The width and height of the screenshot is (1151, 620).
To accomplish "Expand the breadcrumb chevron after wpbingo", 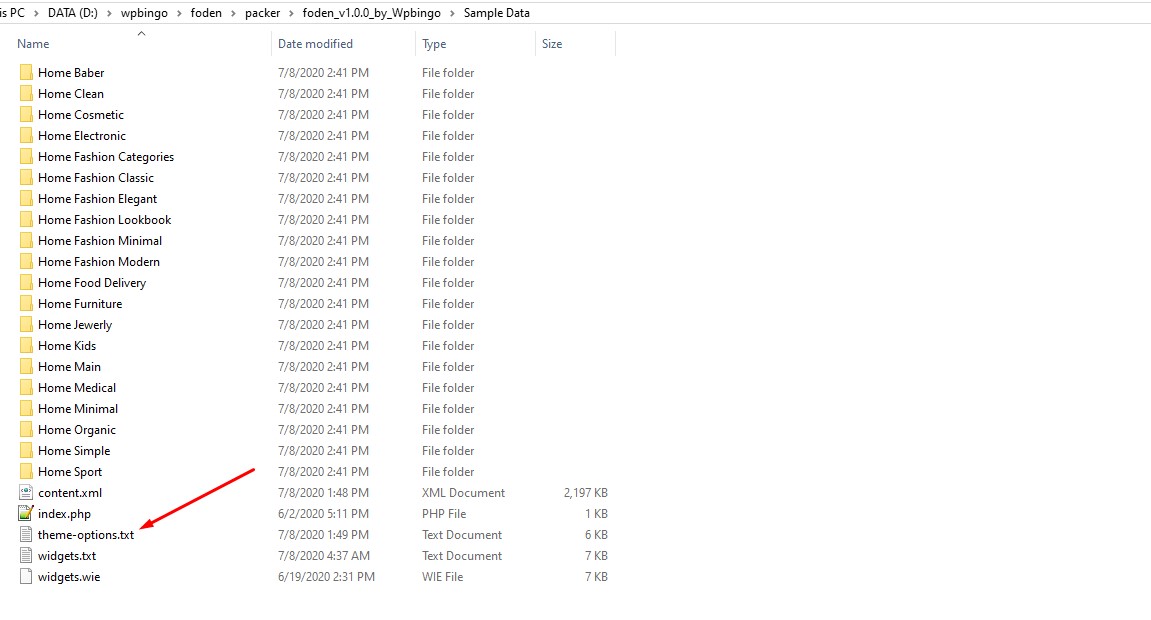I will tap(178, 13).
